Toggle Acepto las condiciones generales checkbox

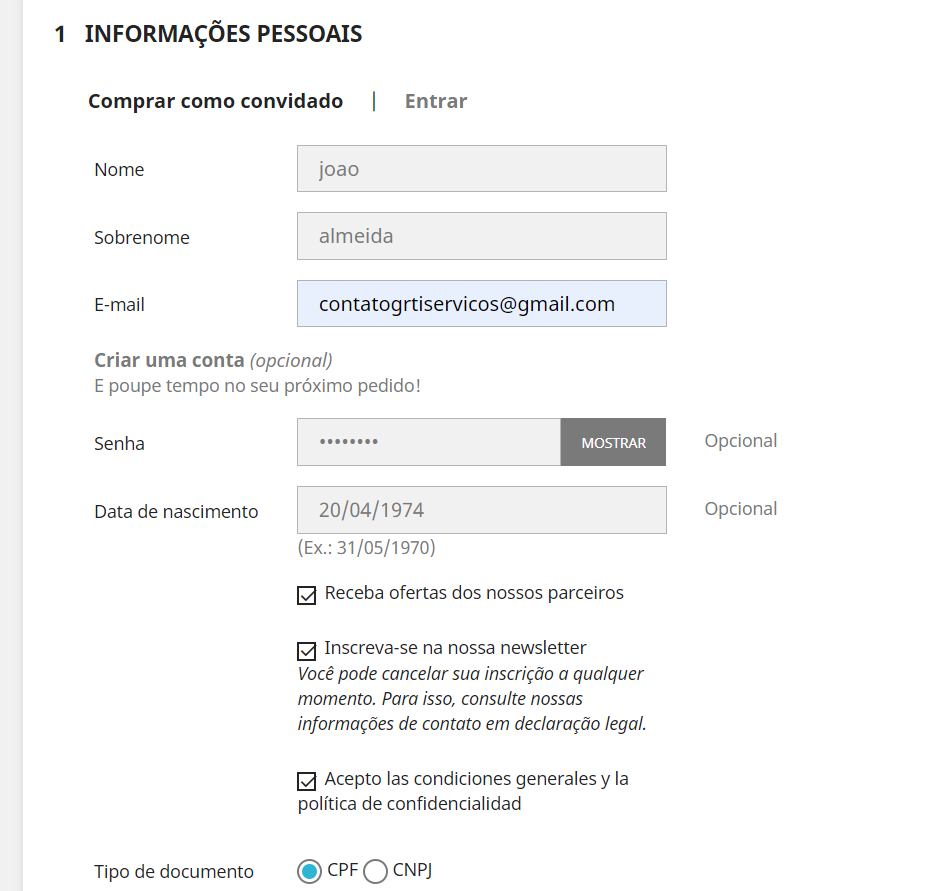pyautogui.click(x=307, y=781)
